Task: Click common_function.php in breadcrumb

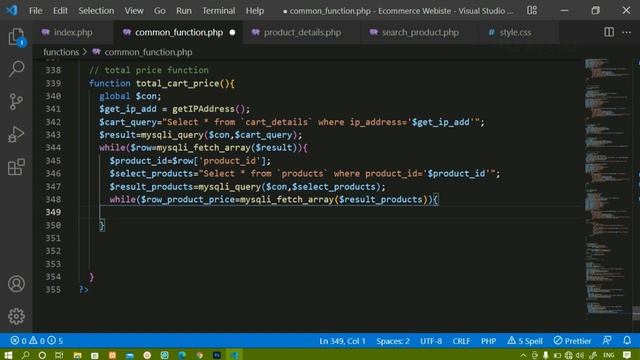Action: (x=148, y=52)
